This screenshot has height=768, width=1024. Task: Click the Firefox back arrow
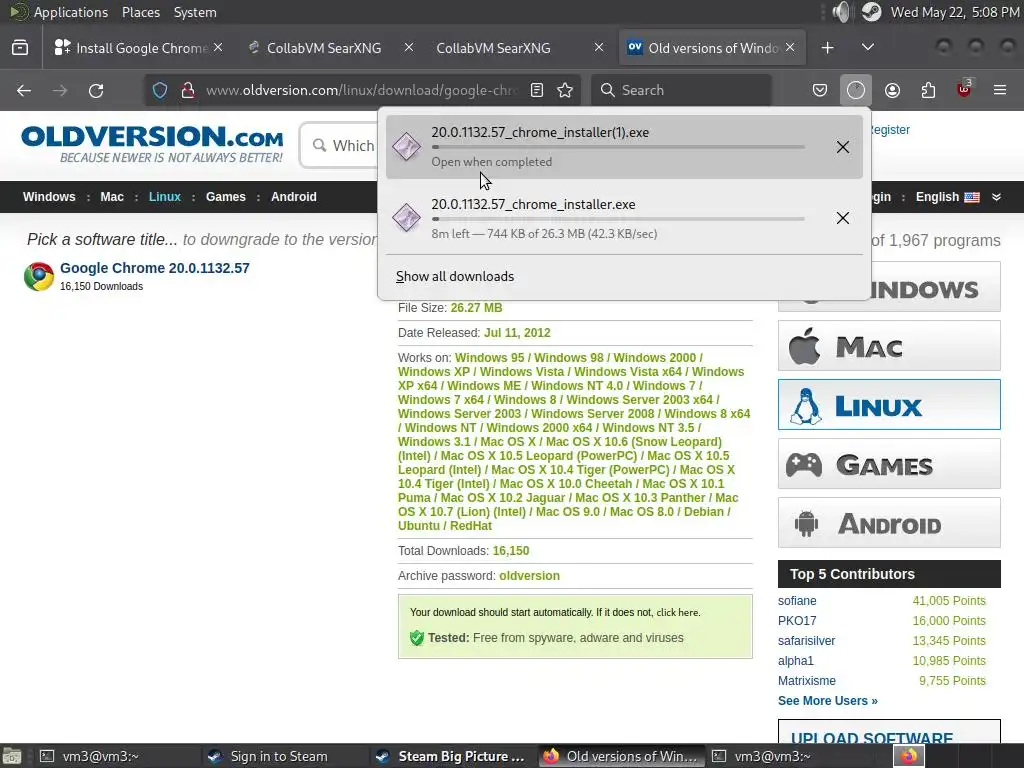(x=24, y=91)
